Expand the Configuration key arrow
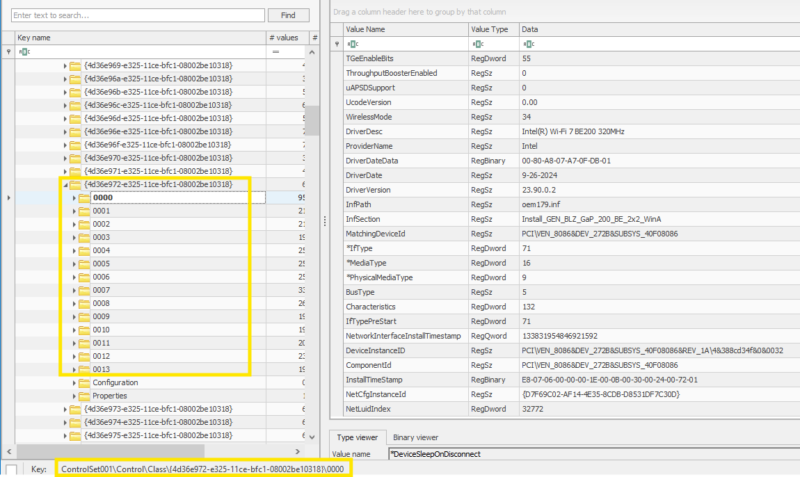This screenshot has height=477, width=800. (x=74, y=383)
